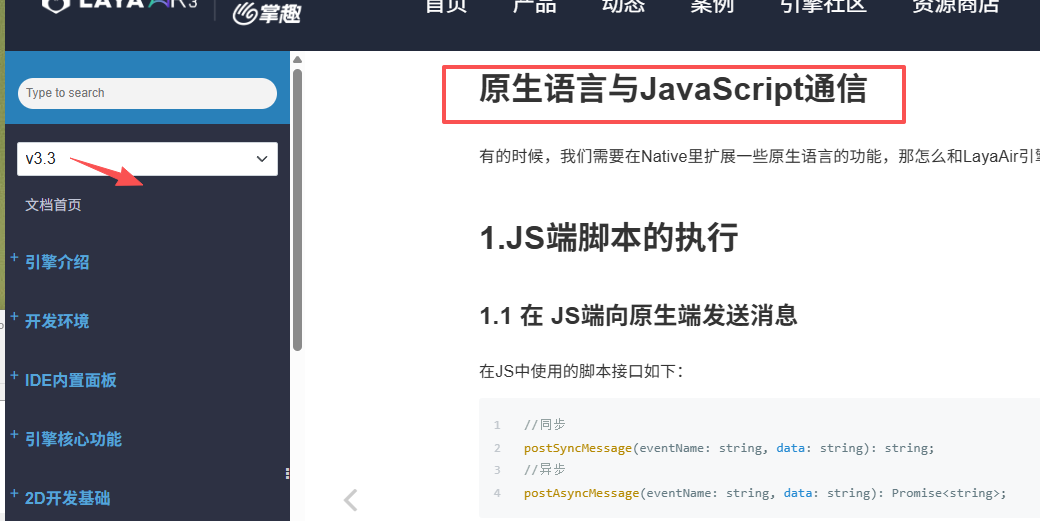Screen dimensions: 1040x521
Task: Click the '1.JS端脚本的执行' heading
Action: click(x=609, y=238)
